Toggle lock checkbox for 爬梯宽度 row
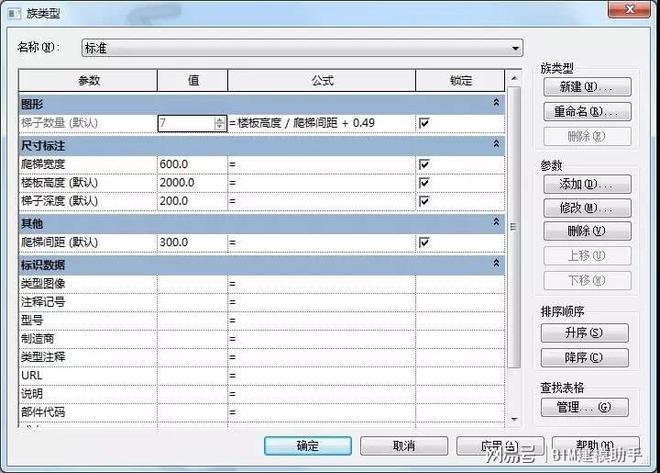Screen dimensions: 660x473 pyautogui.click(x=424, y=164)
